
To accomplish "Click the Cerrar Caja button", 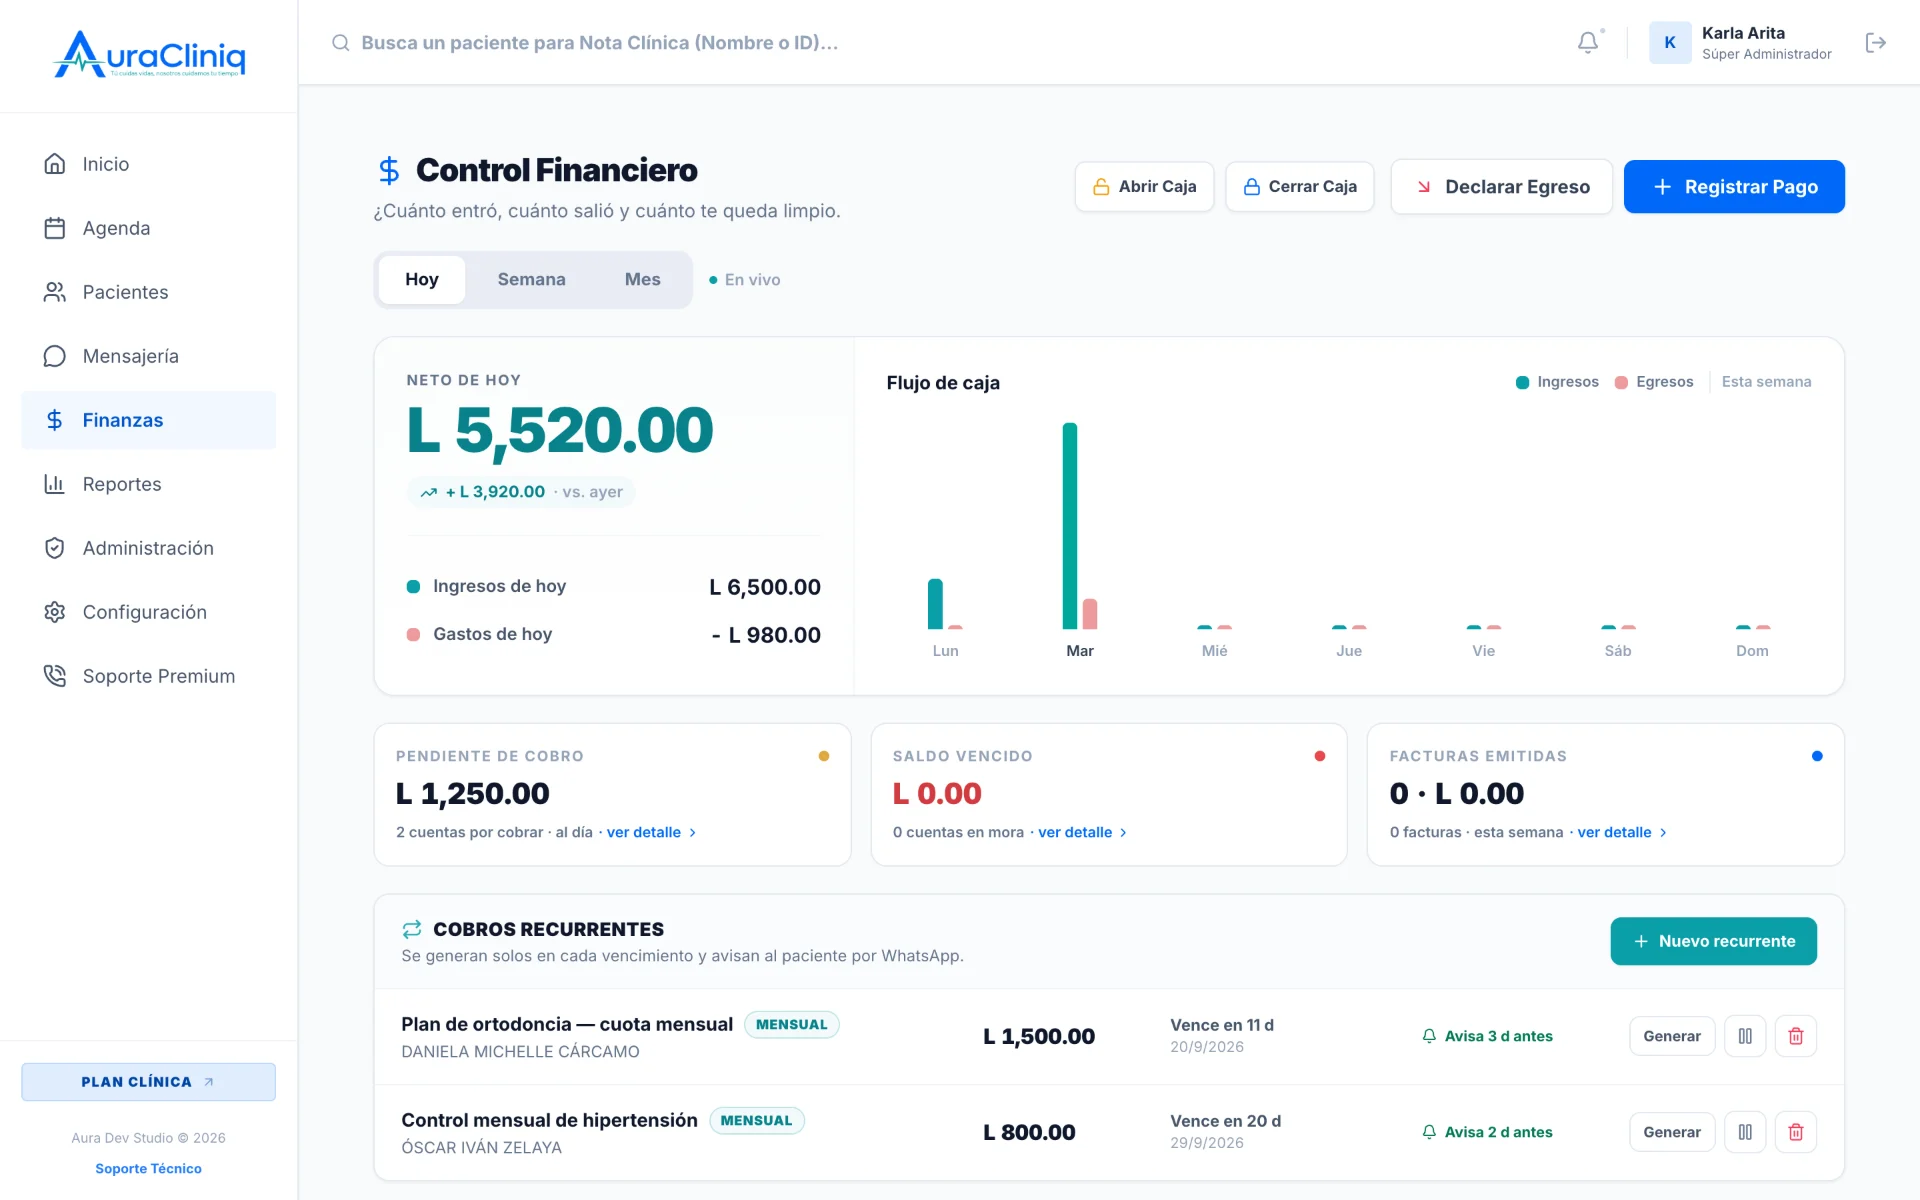I will click(1299, 187).
